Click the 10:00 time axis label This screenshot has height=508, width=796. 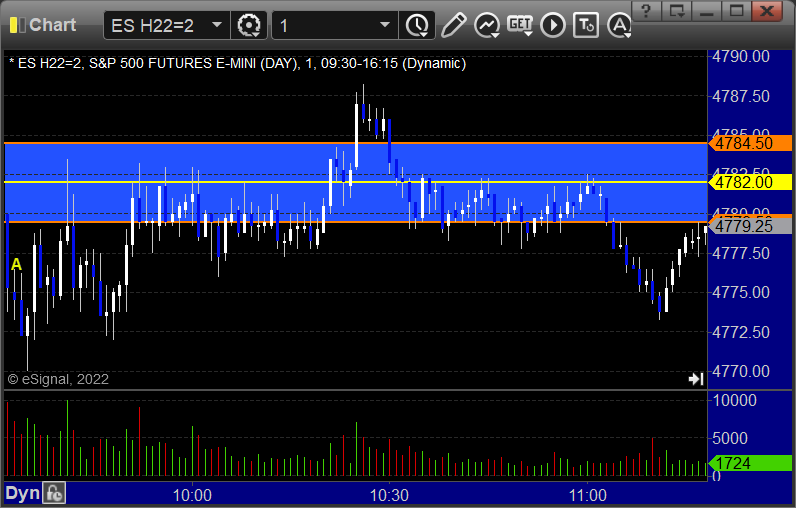[192, 495]
